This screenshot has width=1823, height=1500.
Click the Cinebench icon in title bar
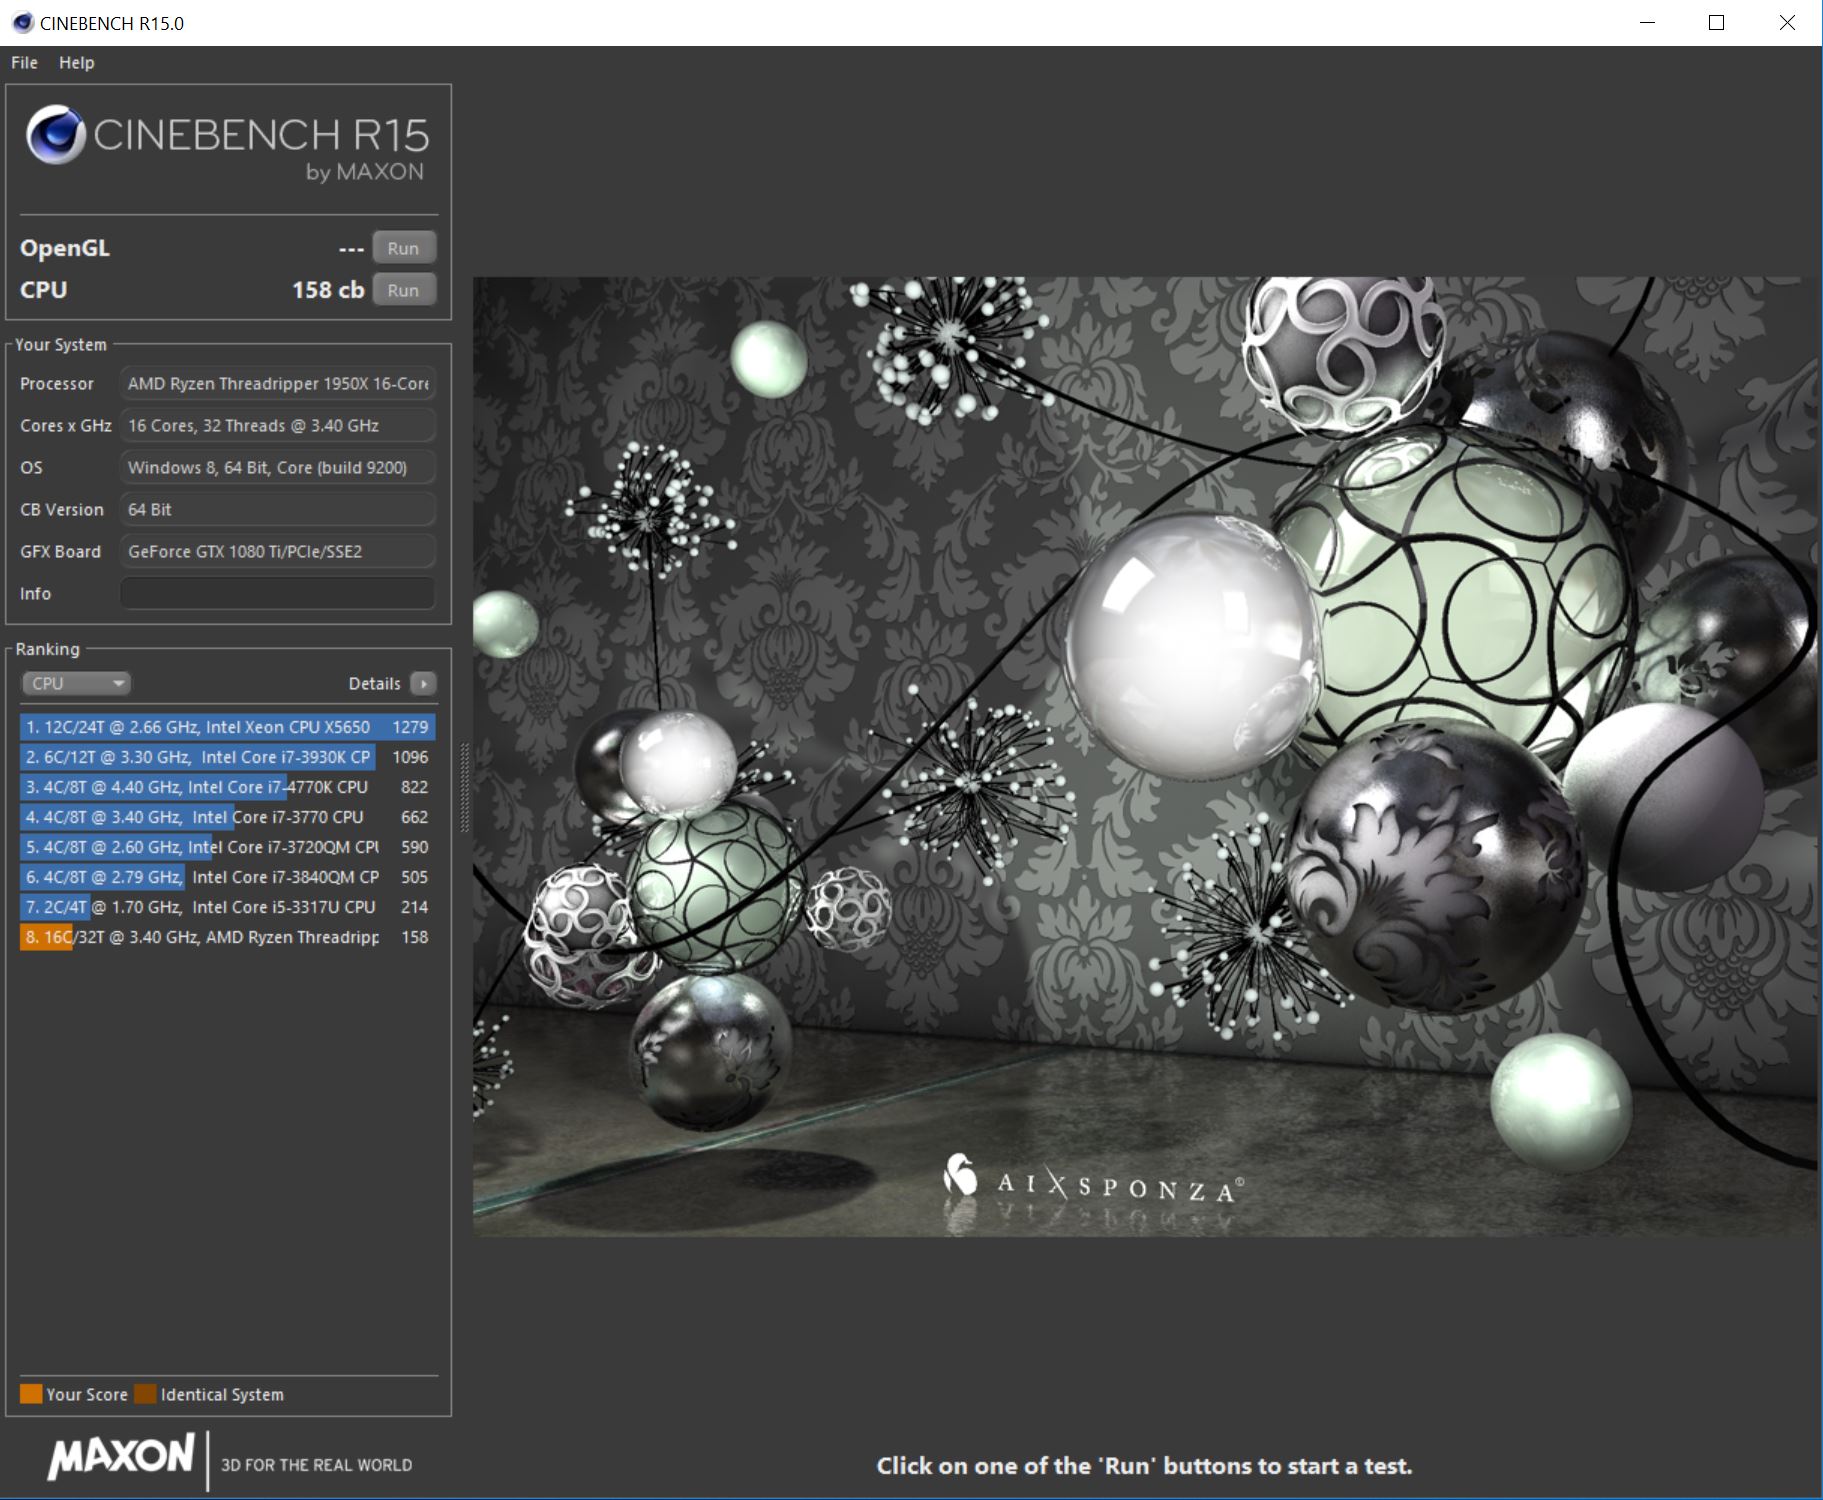[x=22, y=23]
